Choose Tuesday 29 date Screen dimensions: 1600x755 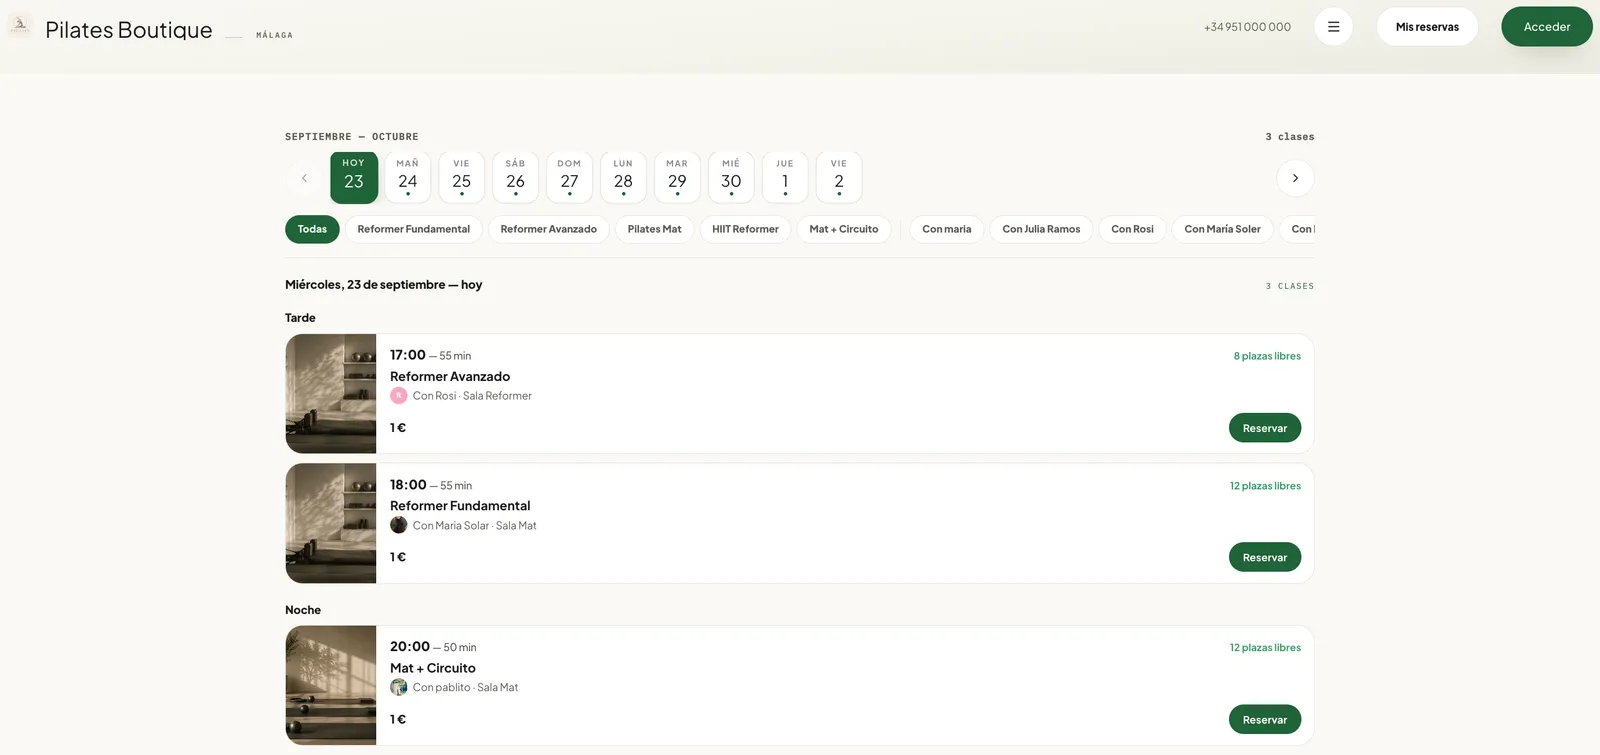(x=677, y=178)
